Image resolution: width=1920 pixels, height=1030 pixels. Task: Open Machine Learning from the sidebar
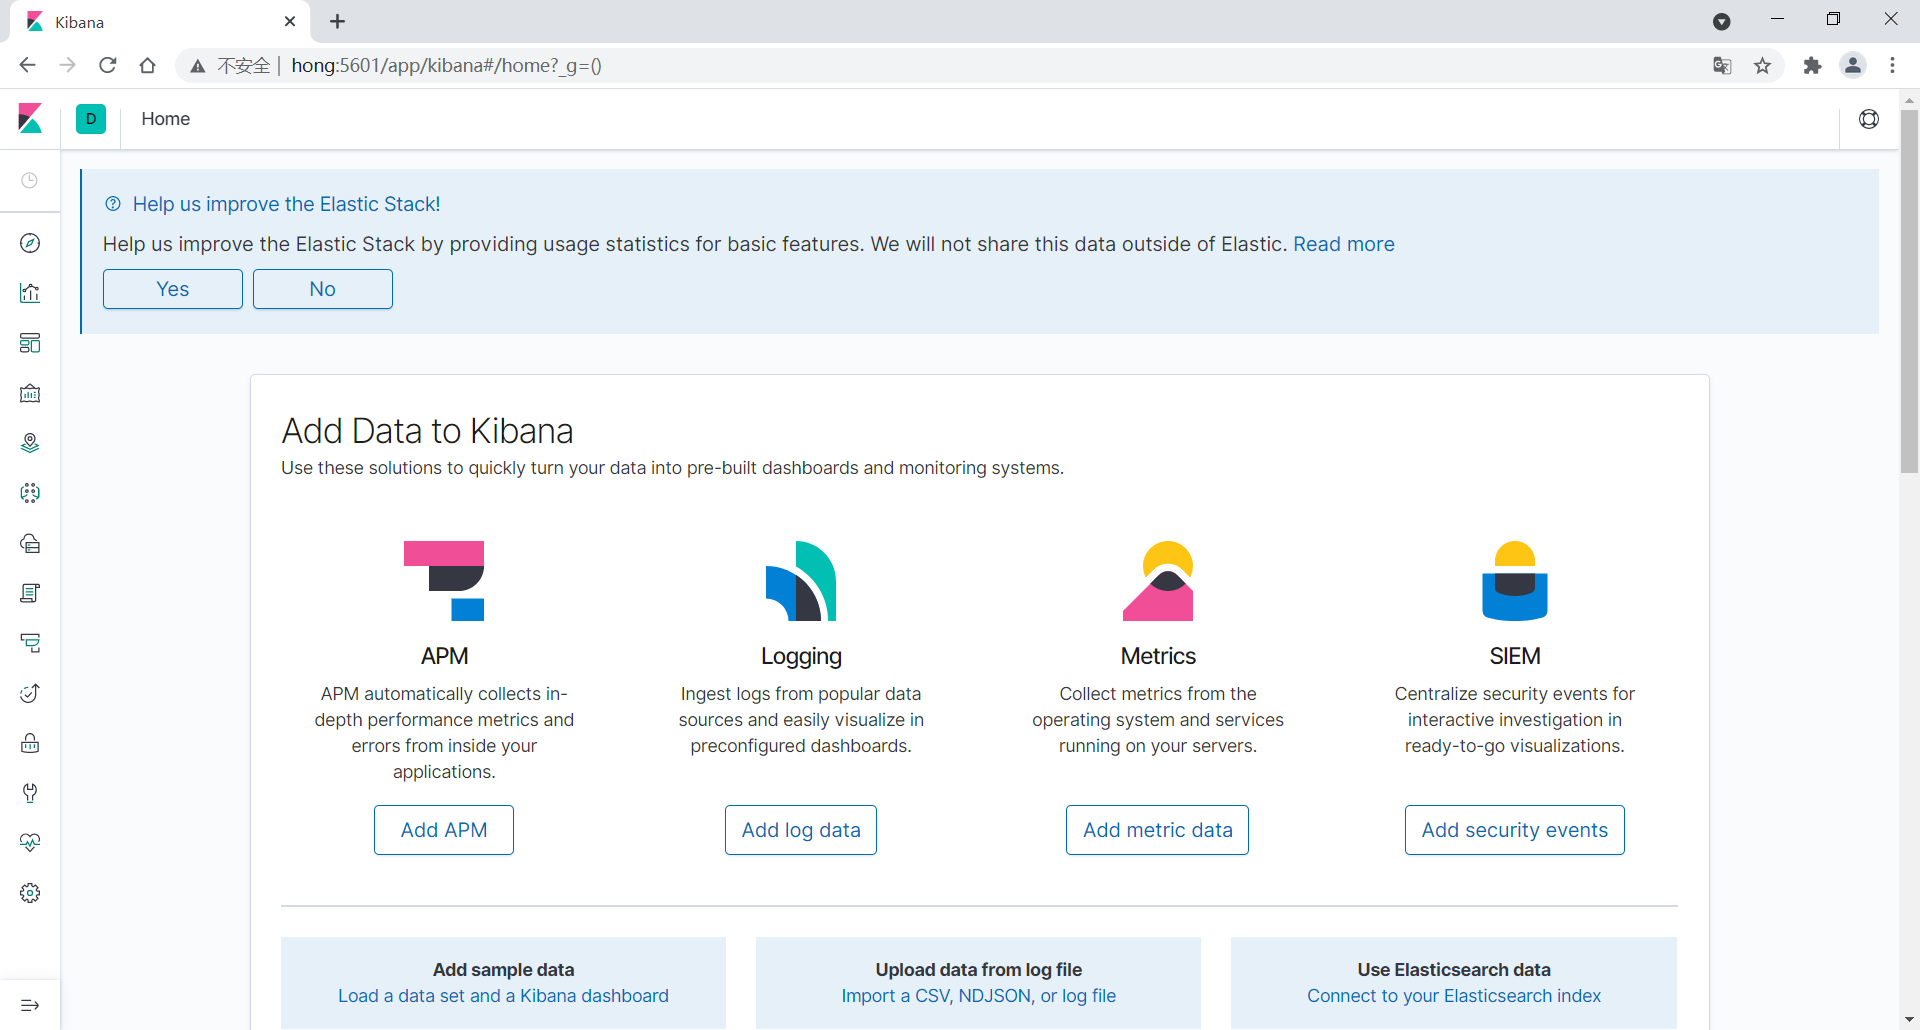[30, 493]
